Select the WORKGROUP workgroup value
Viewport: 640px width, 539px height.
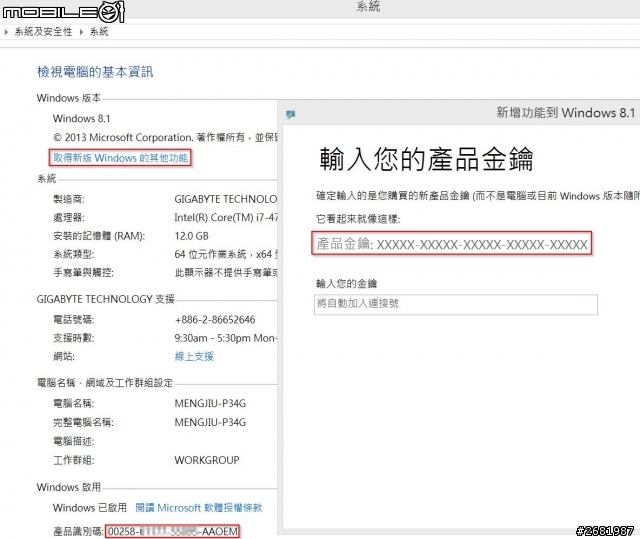coord(207,460)
